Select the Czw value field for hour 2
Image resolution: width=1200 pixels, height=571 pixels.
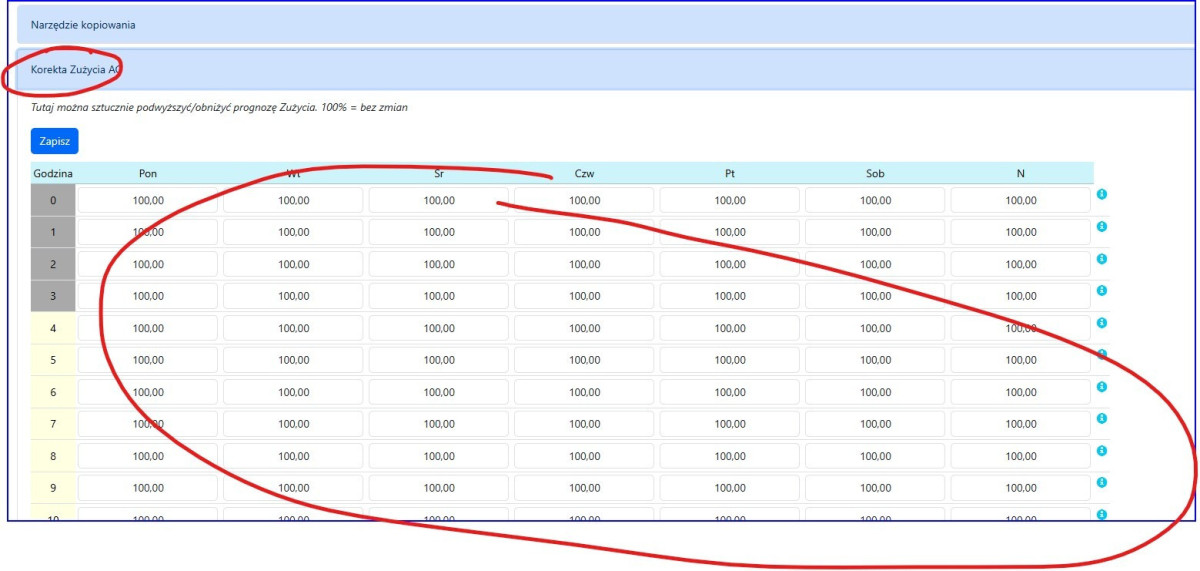tap(584, 264)
